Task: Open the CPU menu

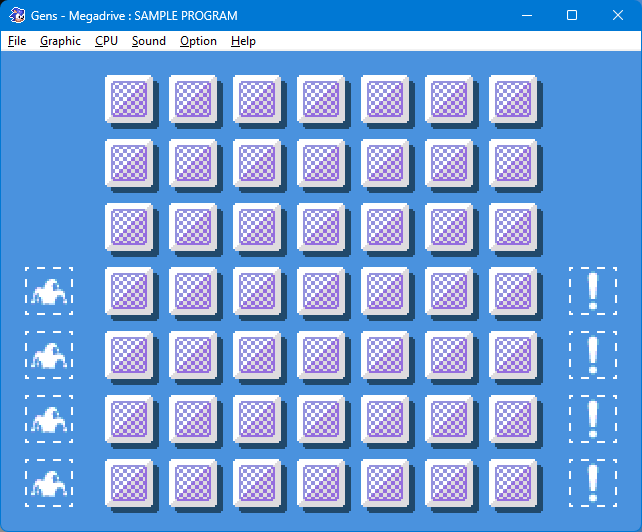Action: pos(106,41)
